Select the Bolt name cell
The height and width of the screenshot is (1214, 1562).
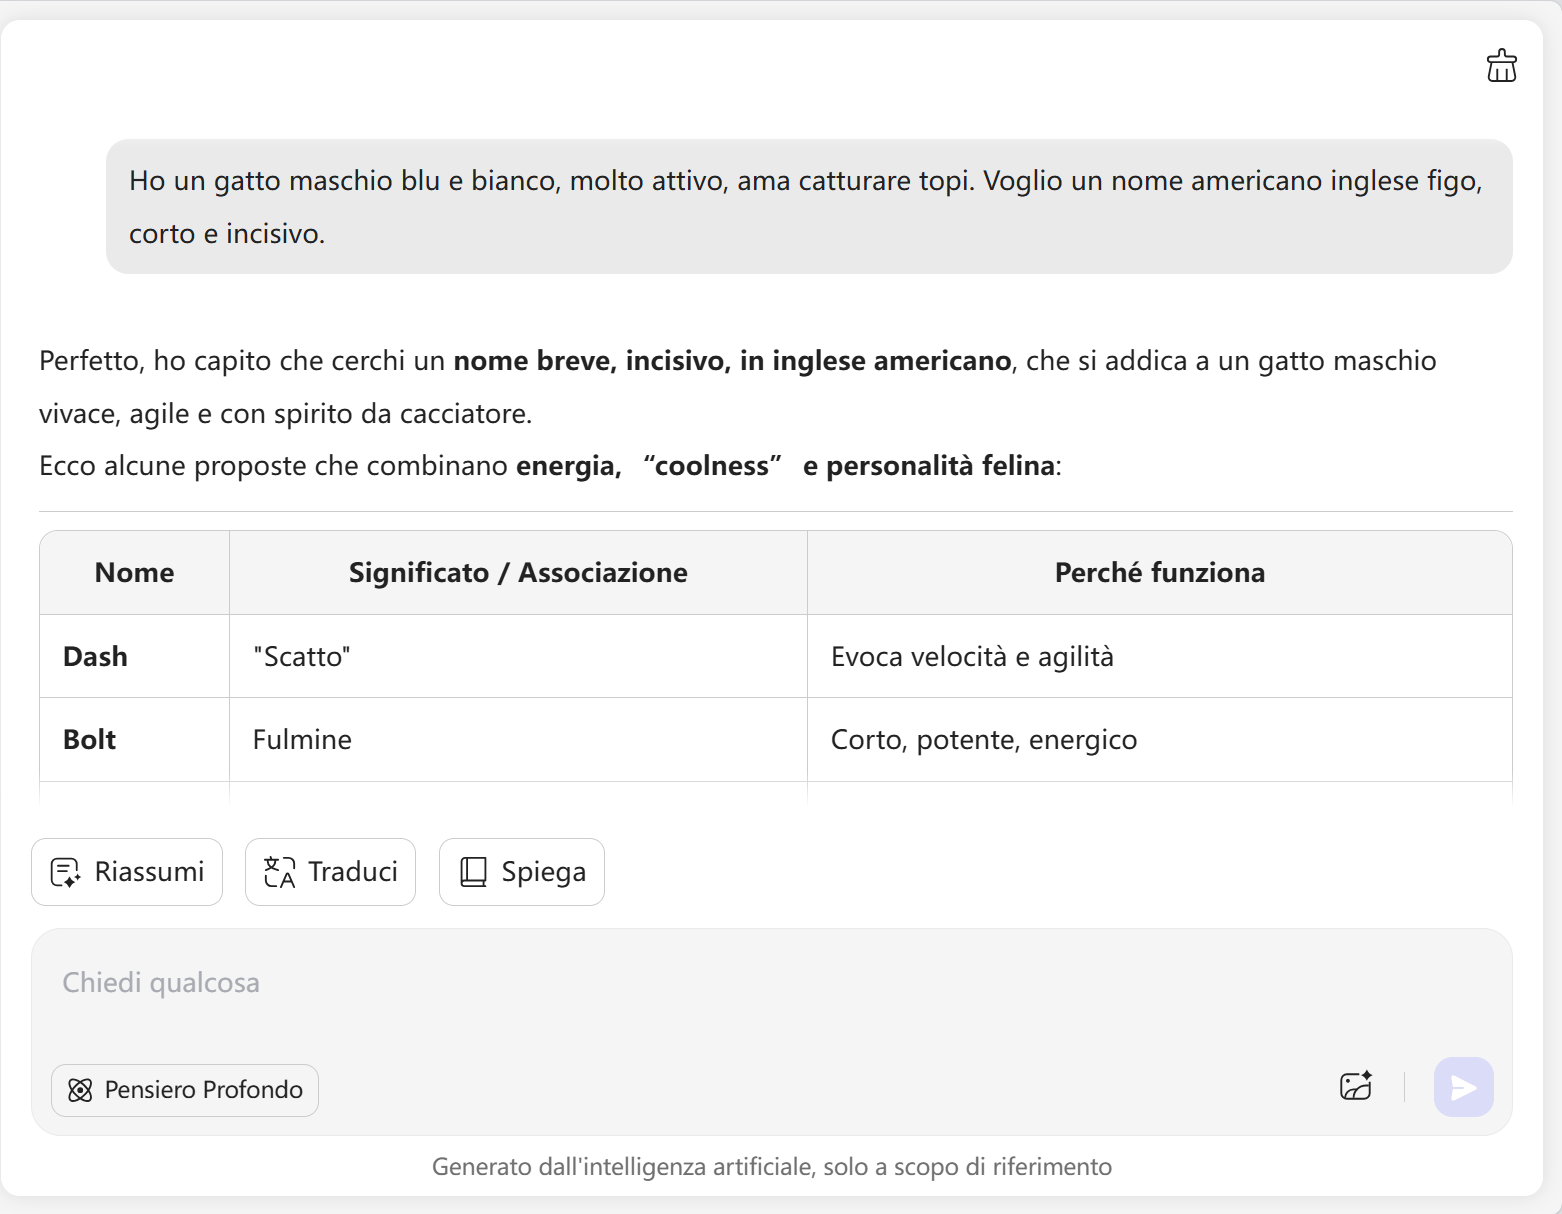click(x=90, y=740)
